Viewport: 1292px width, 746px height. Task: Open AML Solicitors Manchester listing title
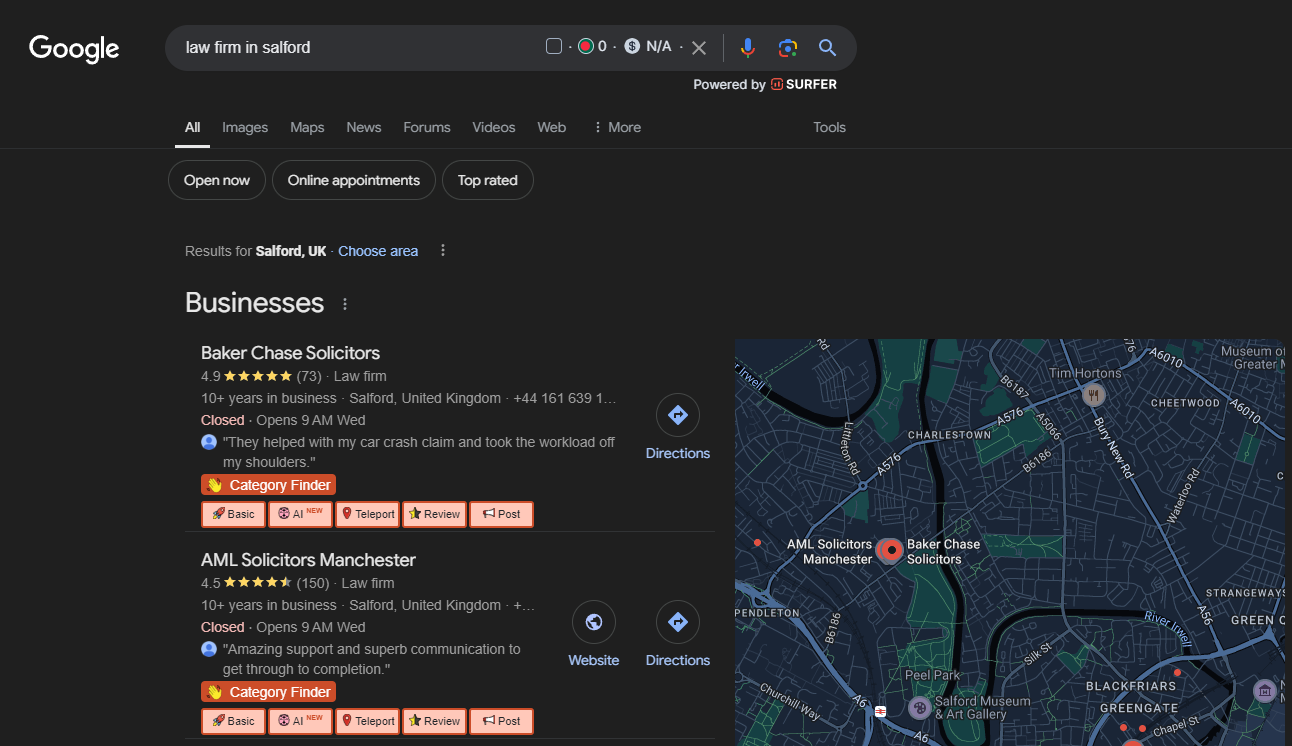[x=308, y=560]
